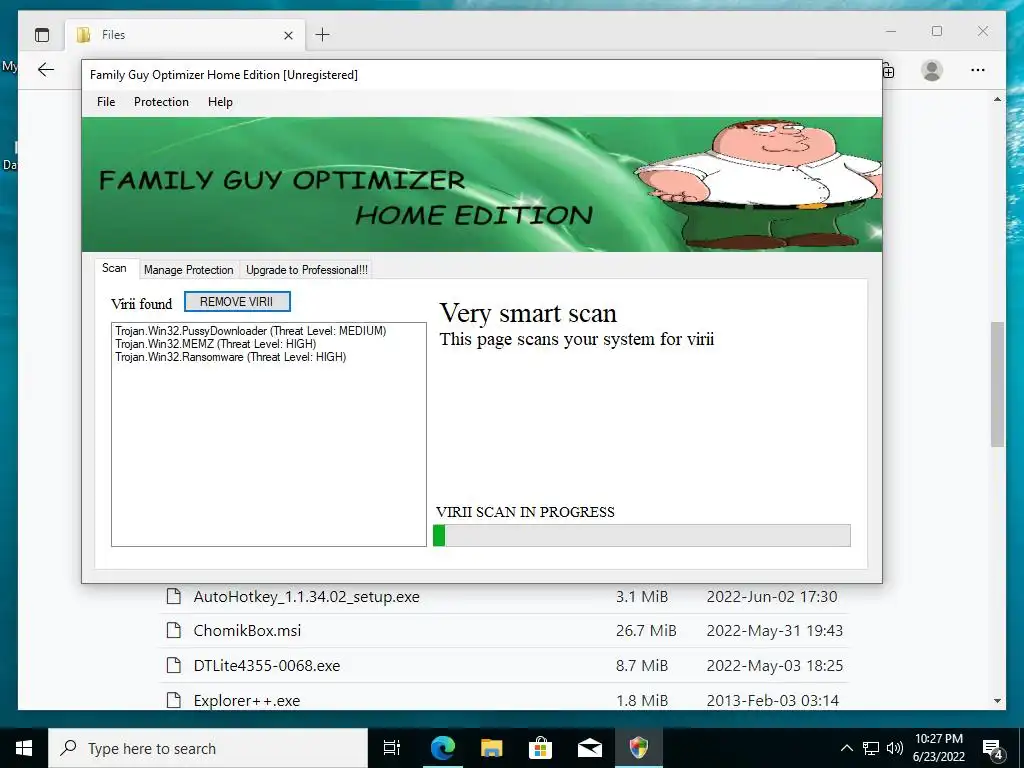This screenshot has height=768, width=1024.
Task: Open the File menu
Action: [x=106, y=102]
